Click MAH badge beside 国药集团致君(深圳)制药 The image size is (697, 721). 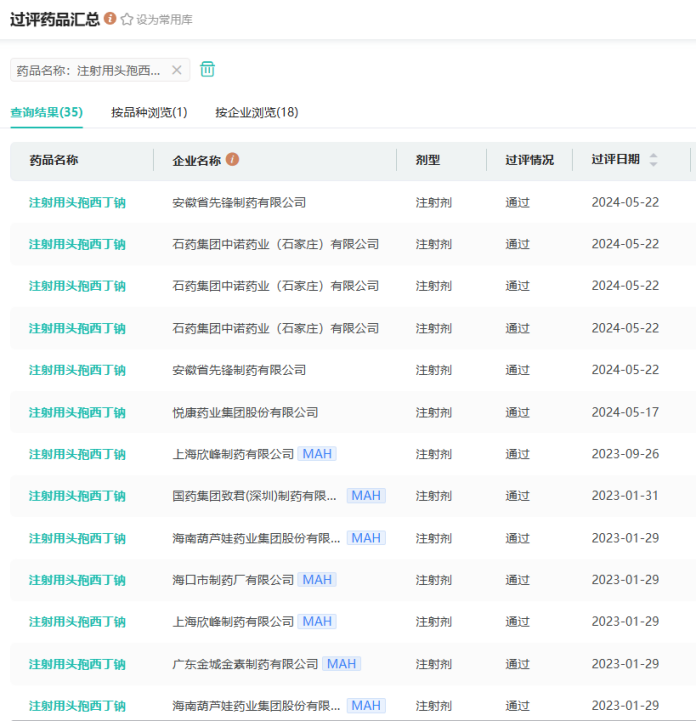tap(366, 496)
